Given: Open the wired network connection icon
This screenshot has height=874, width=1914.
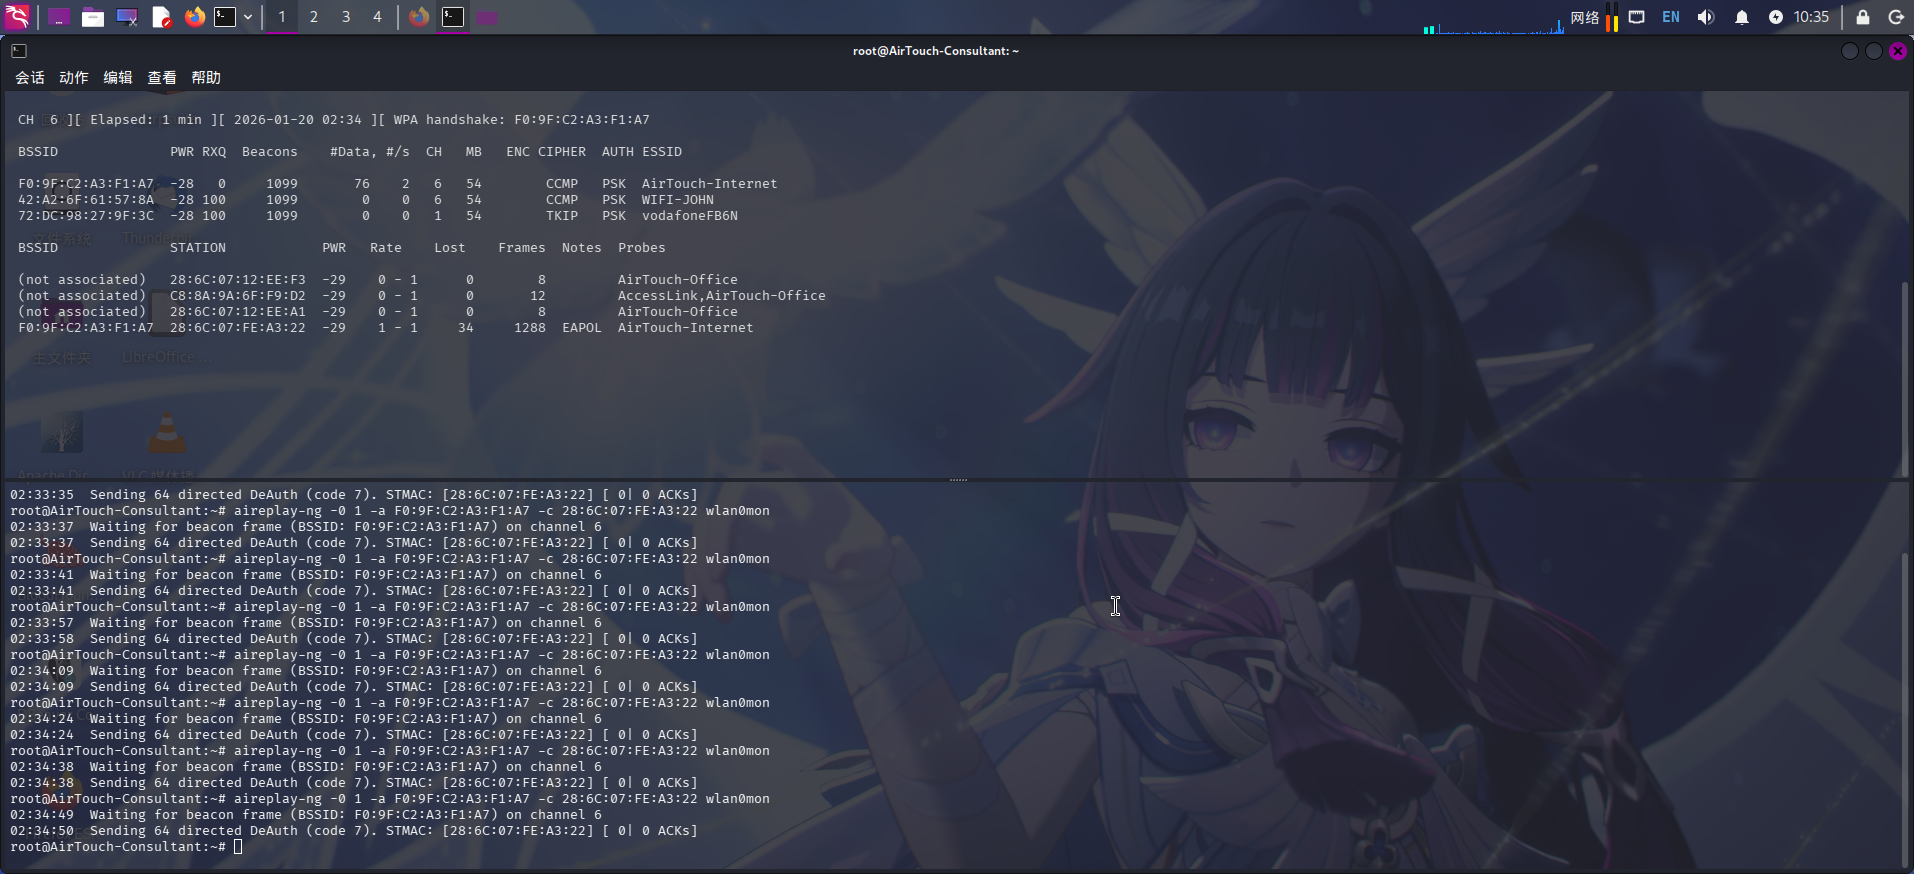Looking at the screenshot, I should [1637, 17].
